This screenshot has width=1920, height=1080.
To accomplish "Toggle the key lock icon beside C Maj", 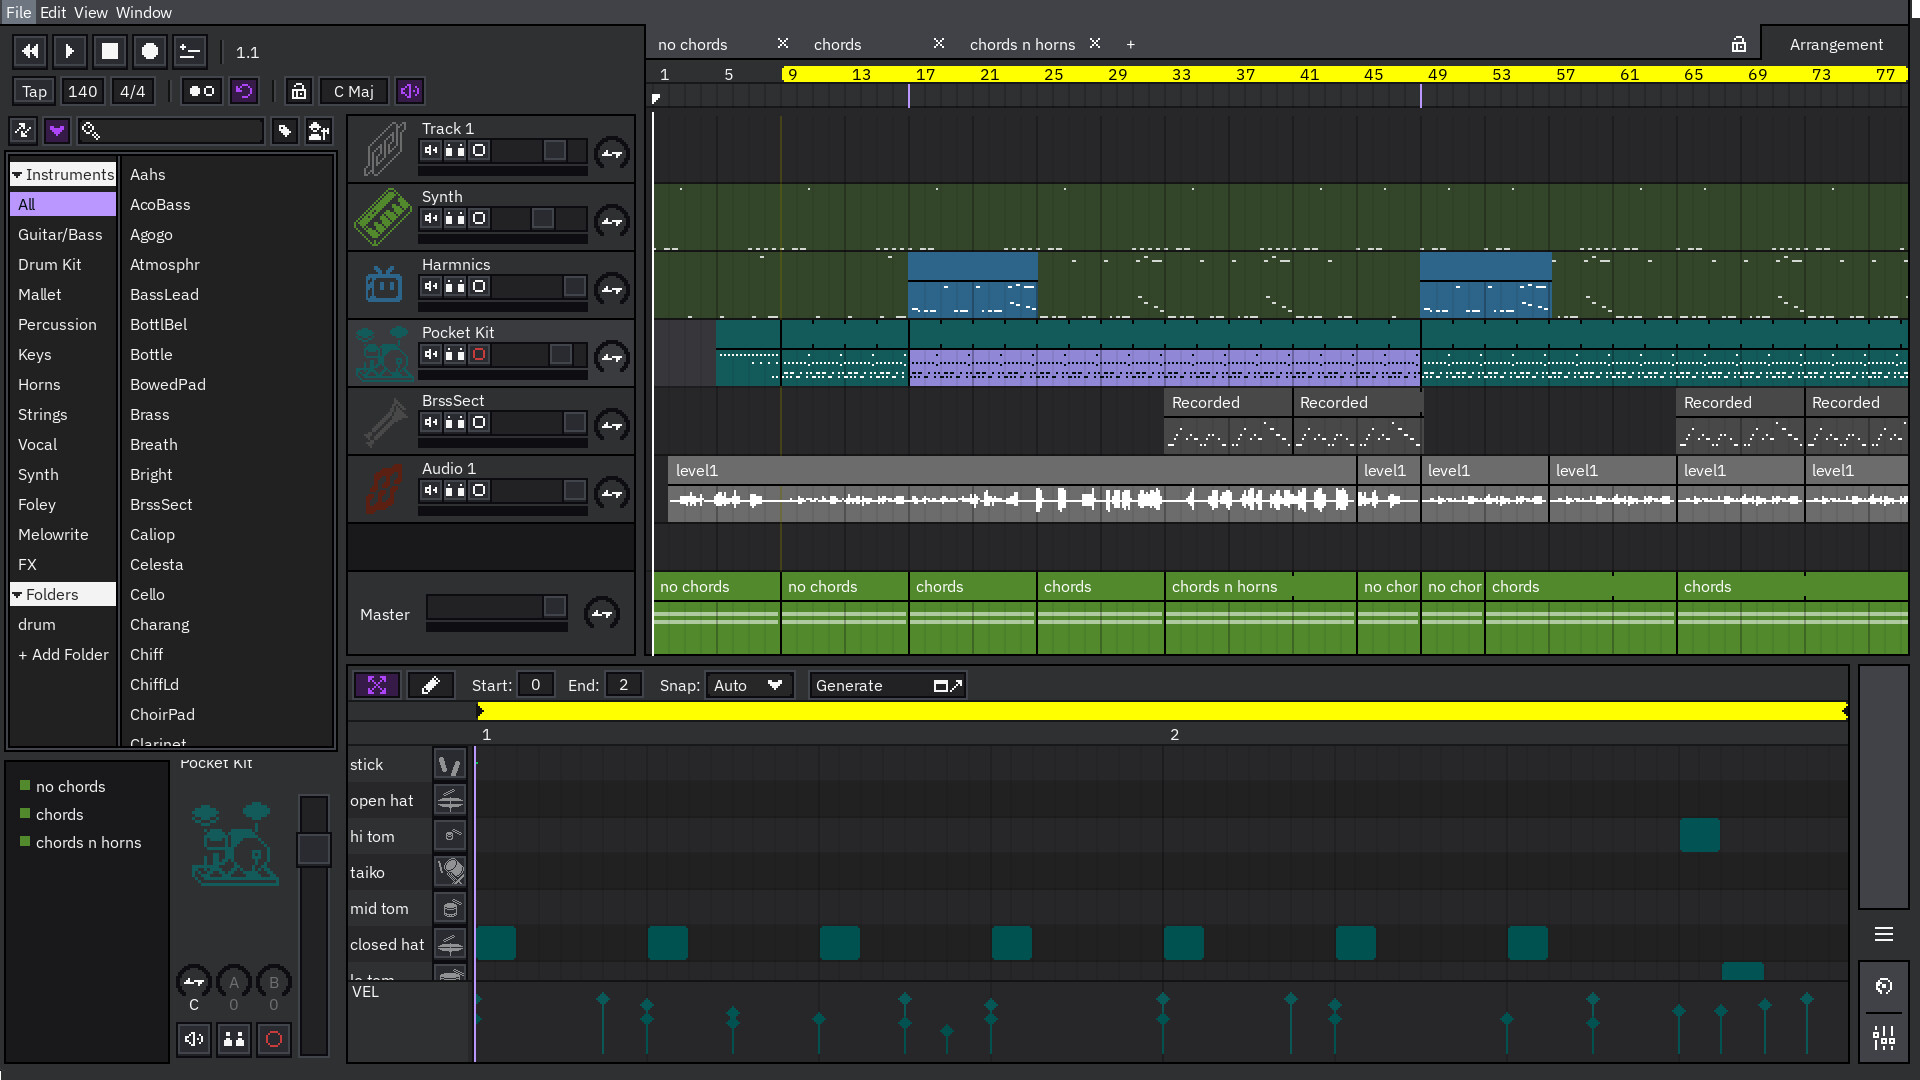I will point(298,91).
